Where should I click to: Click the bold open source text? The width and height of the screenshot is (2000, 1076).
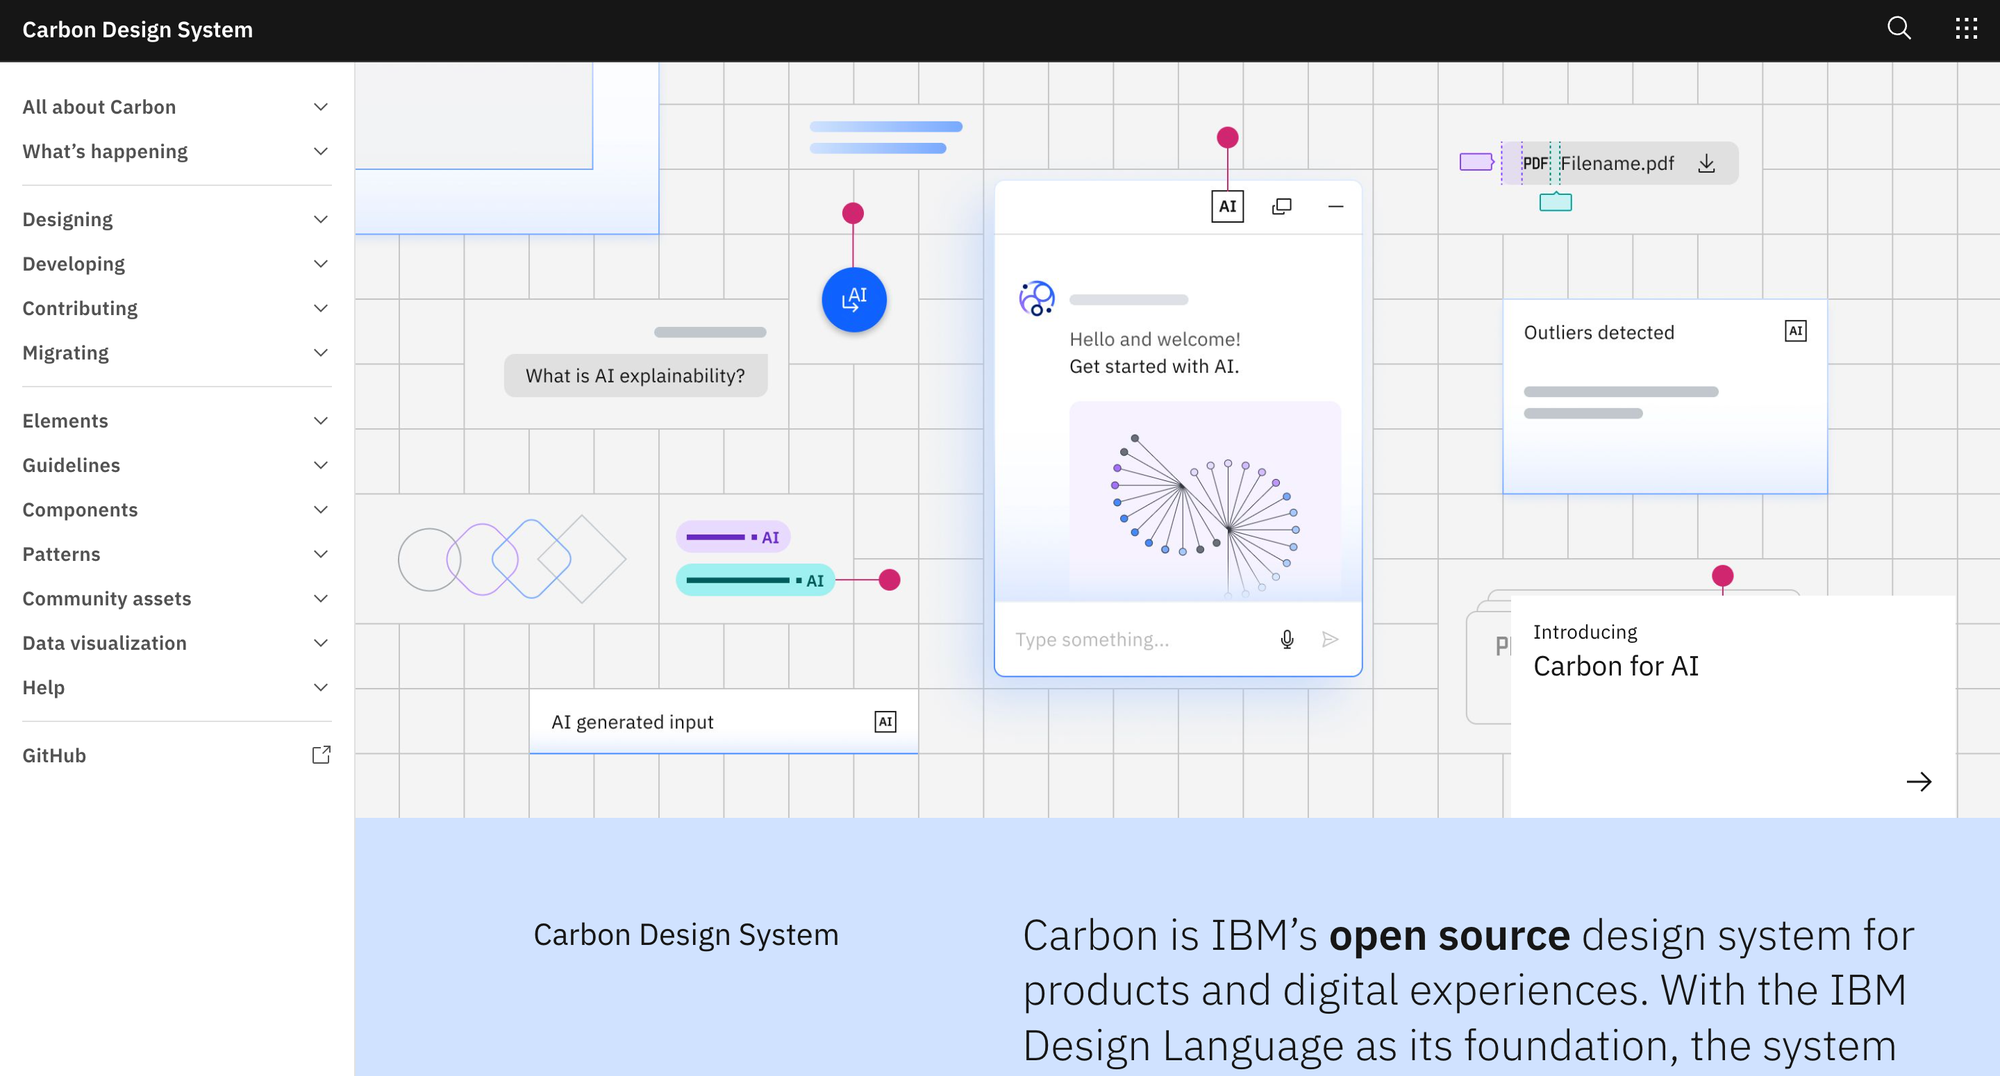tap(1449, 936)
